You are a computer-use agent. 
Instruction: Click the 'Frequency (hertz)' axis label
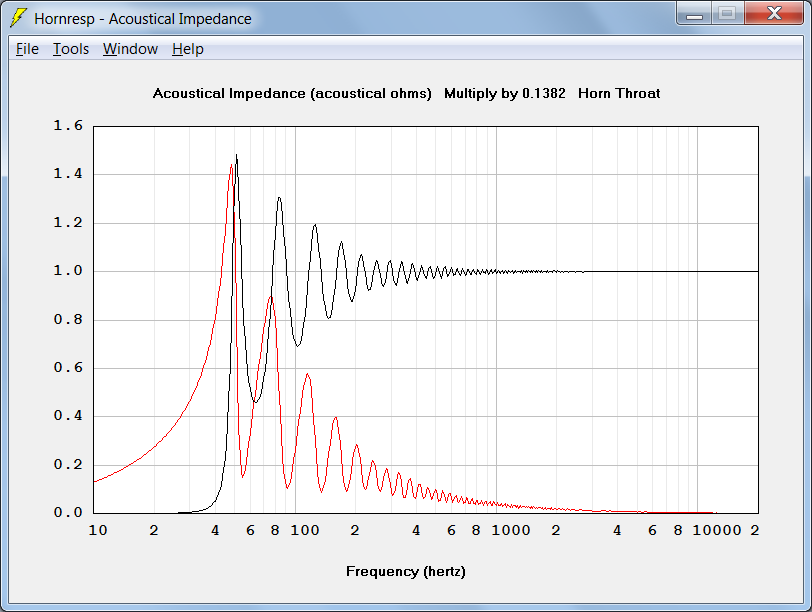405,571
